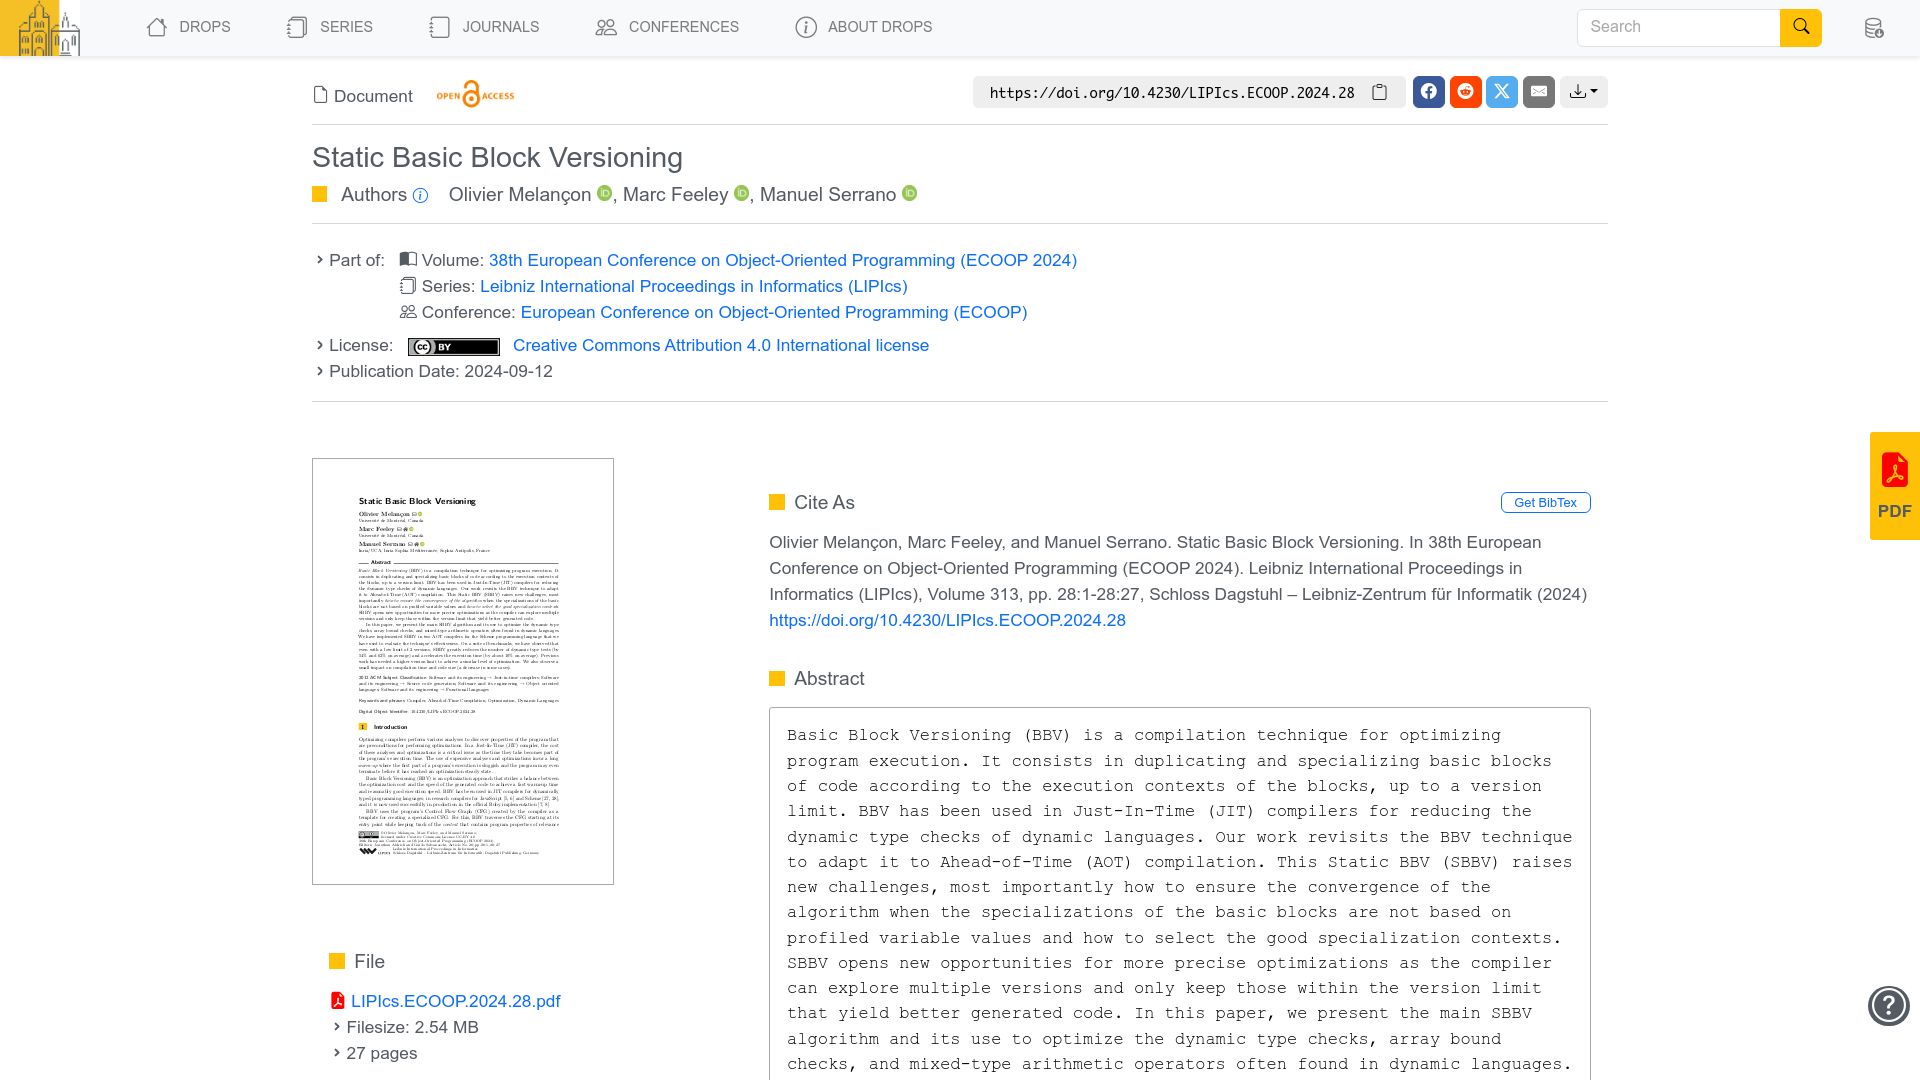Copy the DOI with the clipboard icon

1380,92
